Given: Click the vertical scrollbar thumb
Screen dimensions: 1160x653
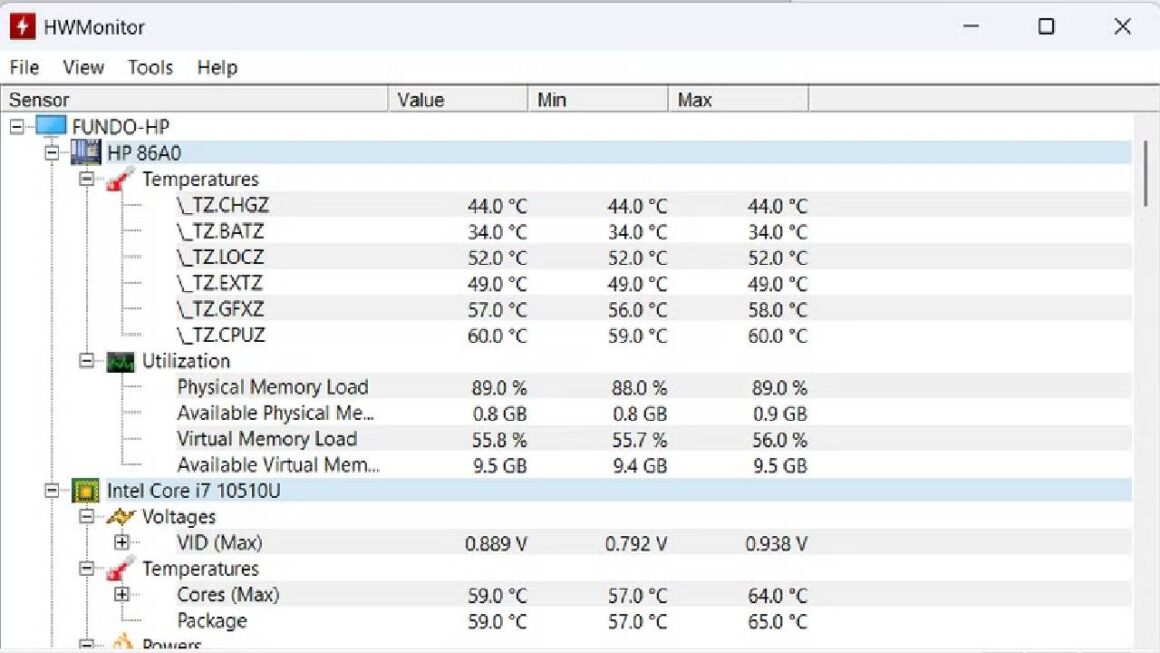Looking at the screenshot, I should point(1146,173).
